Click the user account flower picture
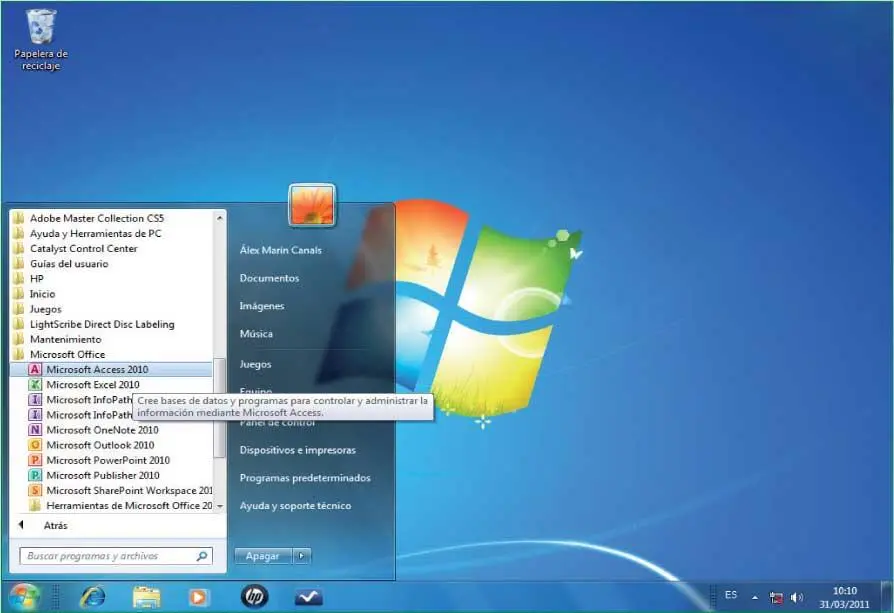894x613 pixels. click(311, 205)
